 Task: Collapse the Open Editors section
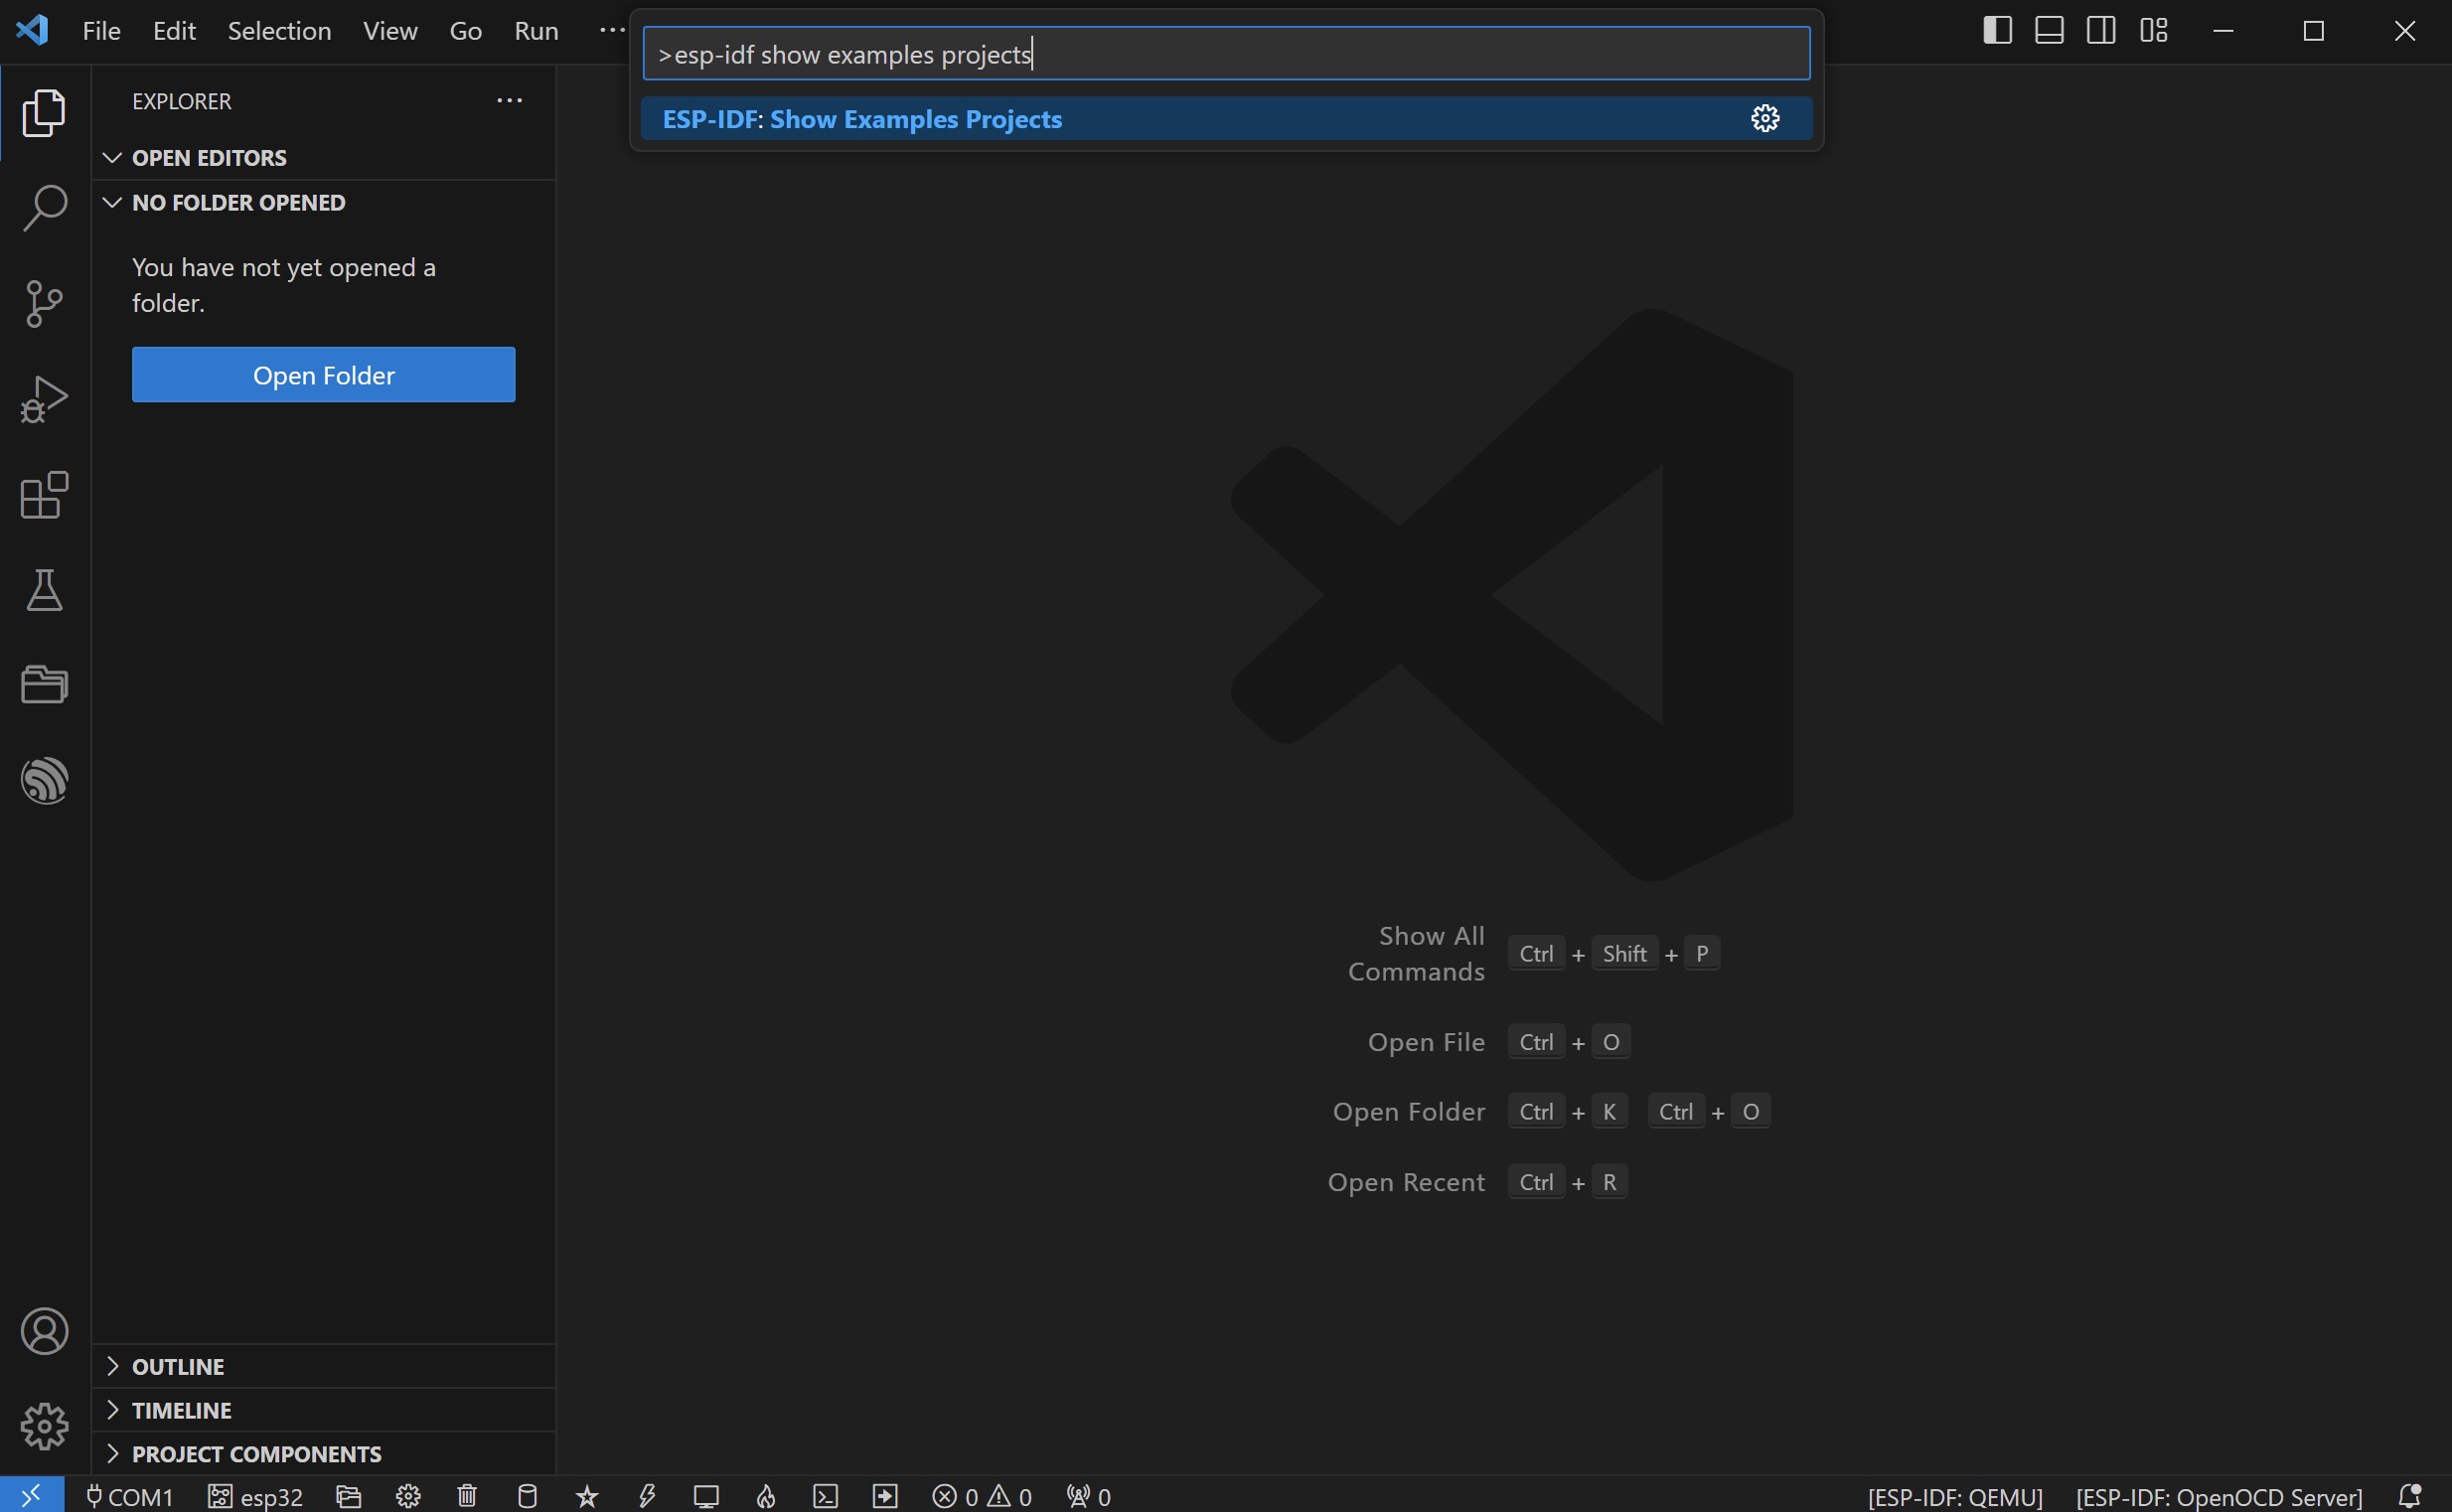(324, 158)
